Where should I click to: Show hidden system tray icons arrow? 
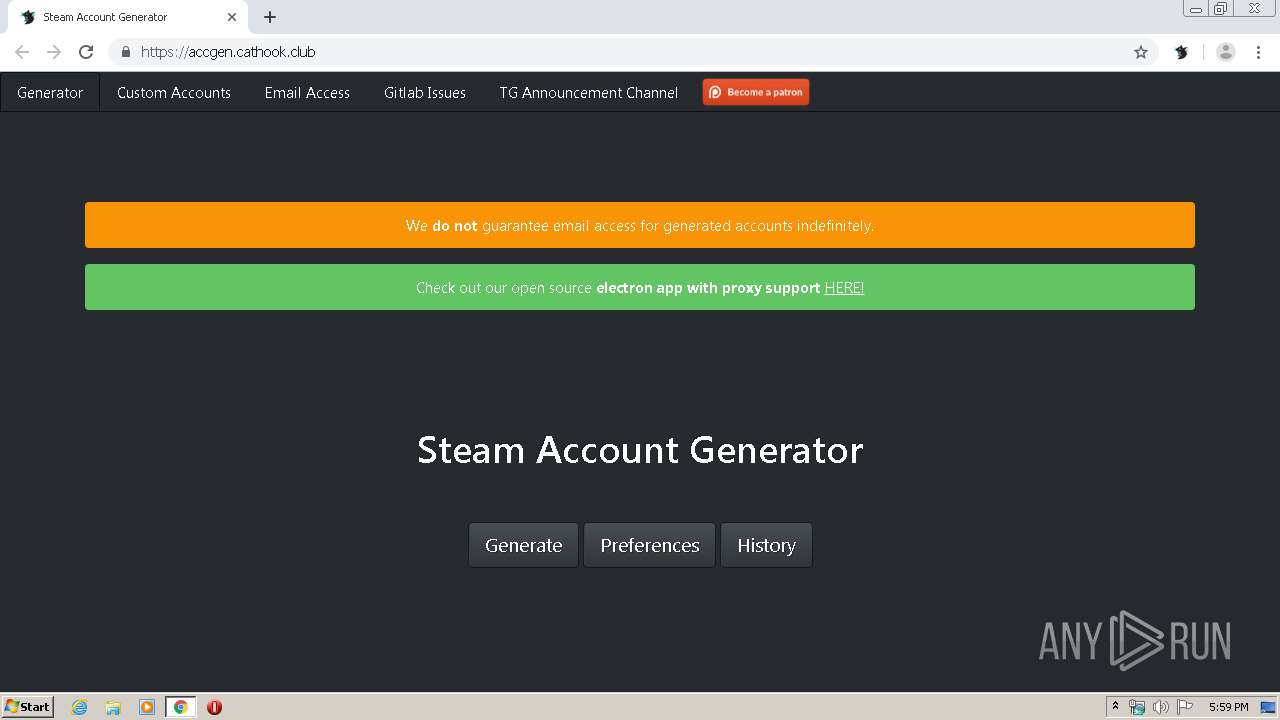[1115, 707]
